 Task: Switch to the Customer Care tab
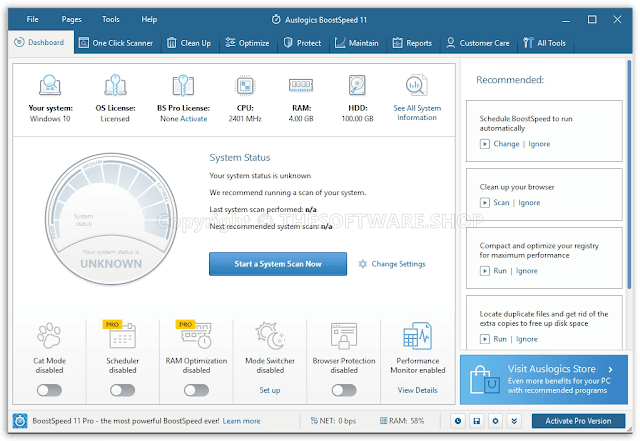click(x=478, y=43)
